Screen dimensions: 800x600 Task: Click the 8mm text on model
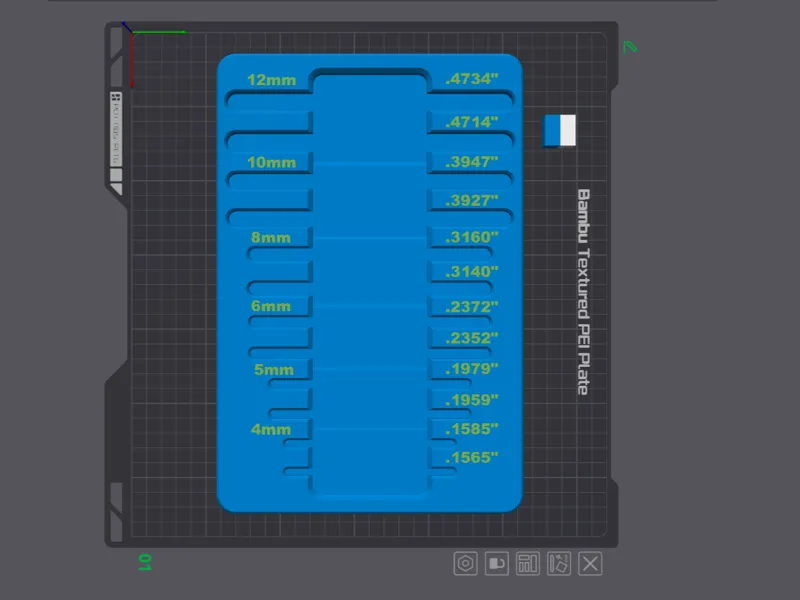(271, 238)
